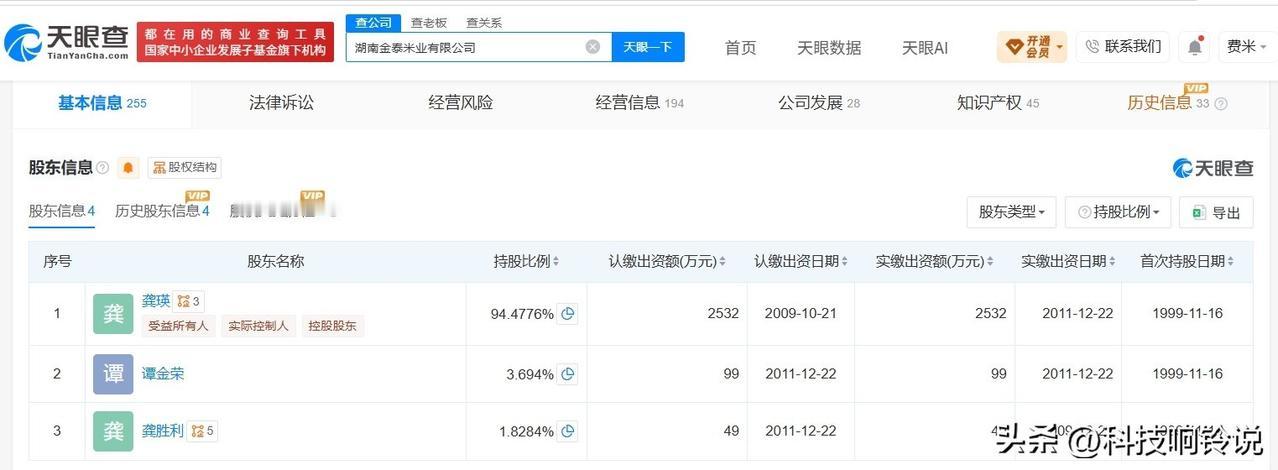Click the 序号 column header

57,261
